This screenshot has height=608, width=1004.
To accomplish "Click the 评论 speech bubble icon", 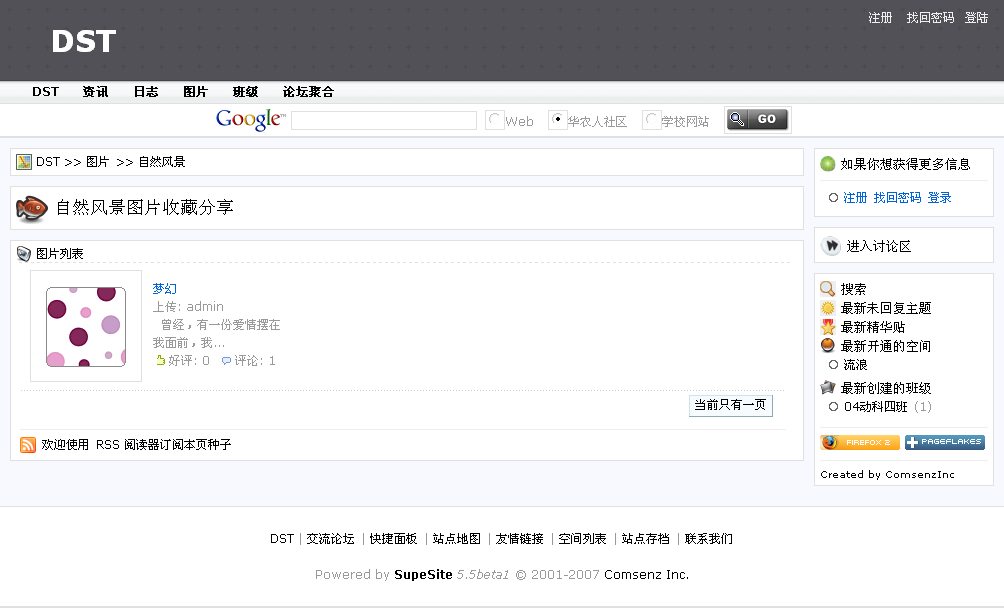I will pos(226,361).
